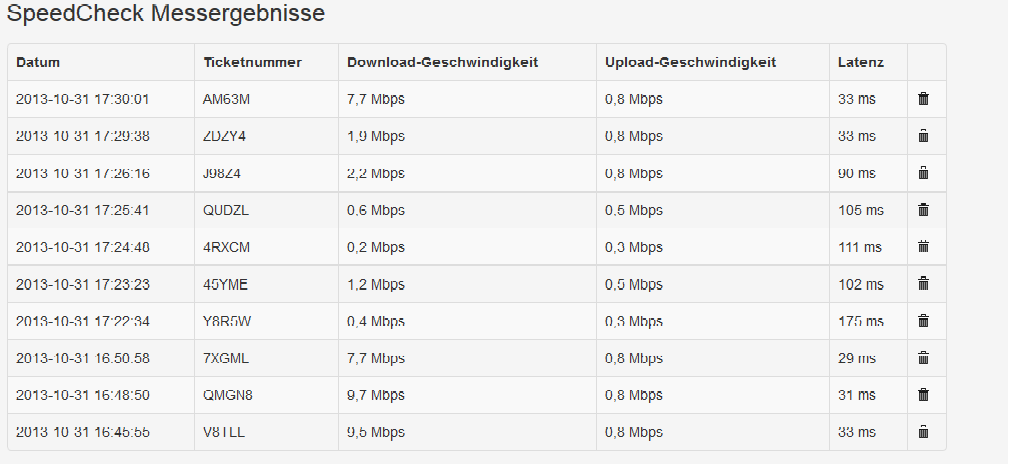The image size is (1024, 464).
Task: Click trash icon for ticket ZDZY4
Action: click(x=923, y=136)
